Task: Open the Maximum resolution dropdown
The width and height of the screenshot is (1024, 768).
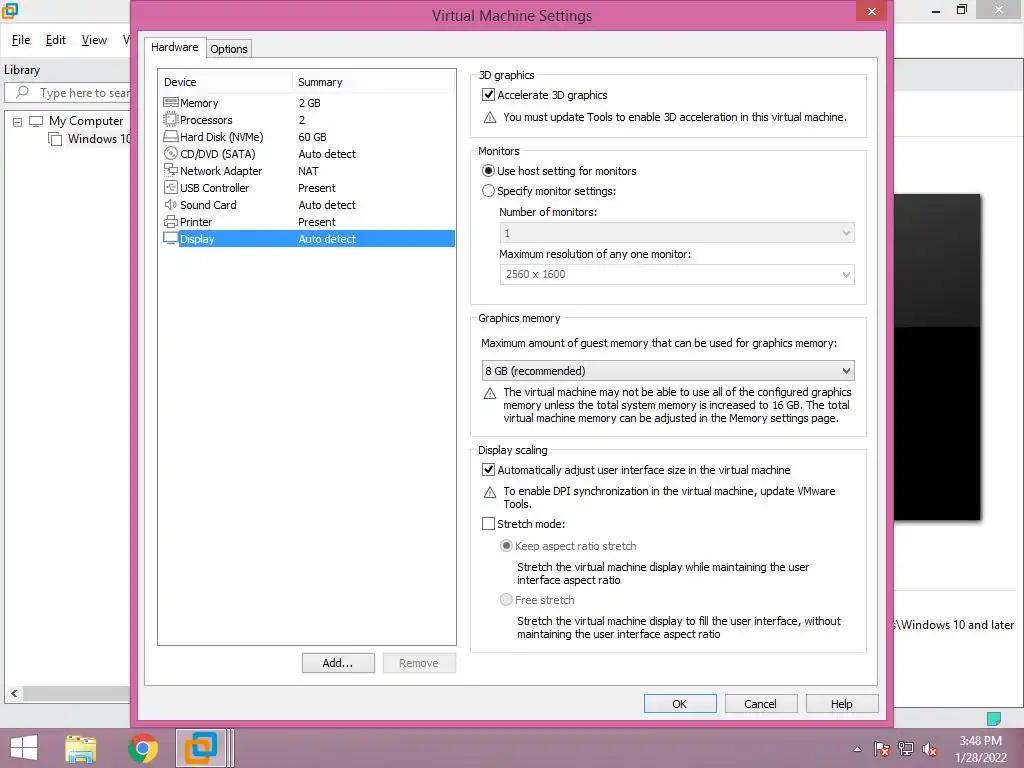Action: [677, 274]
